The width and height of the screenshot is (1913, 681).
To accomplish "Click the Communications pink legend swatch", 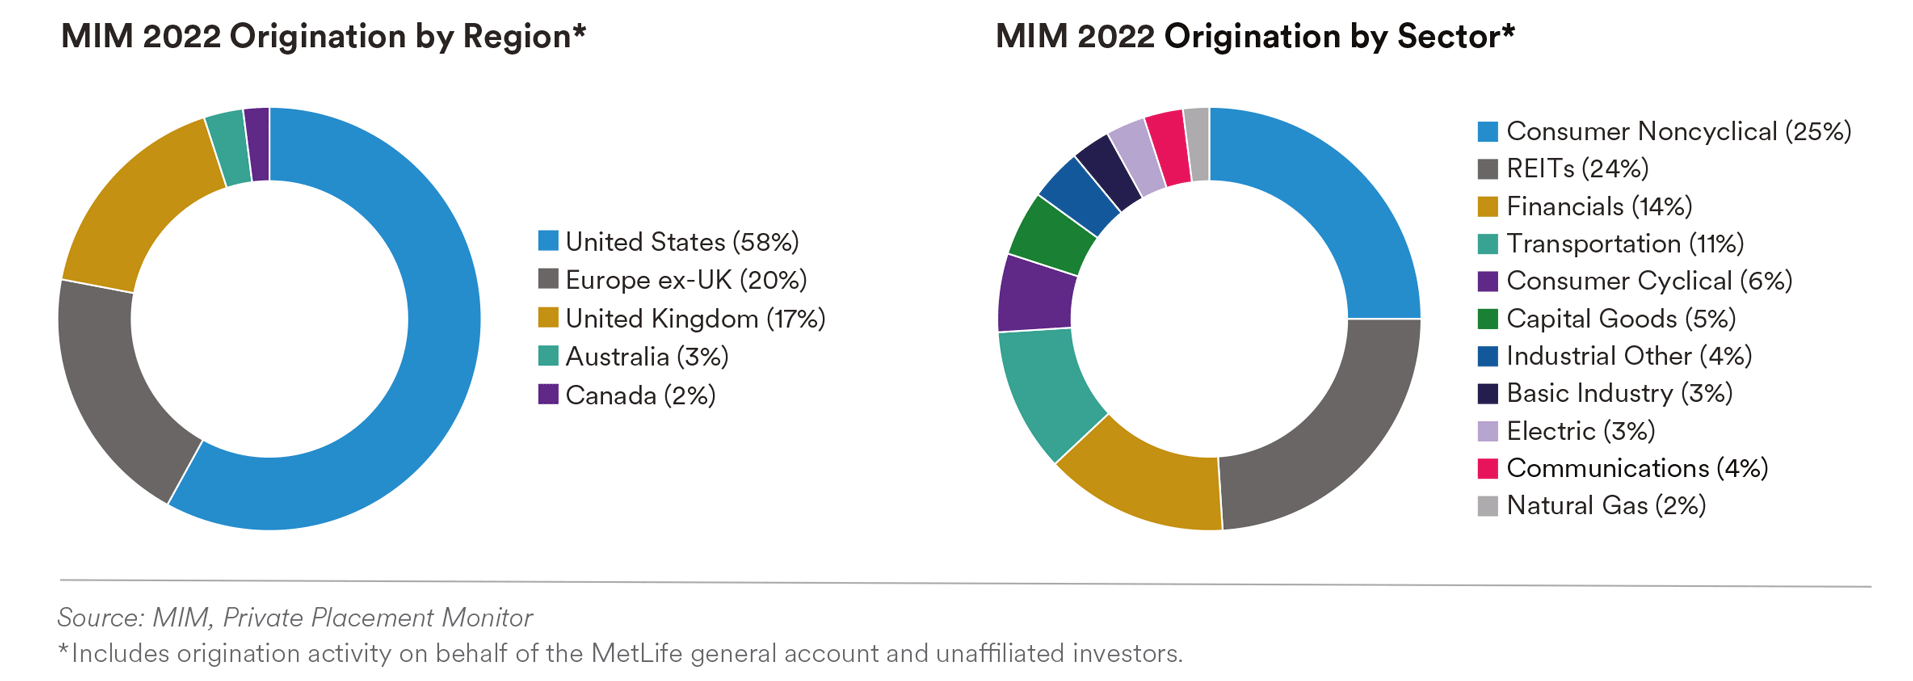I will [x=1488, y=468].
